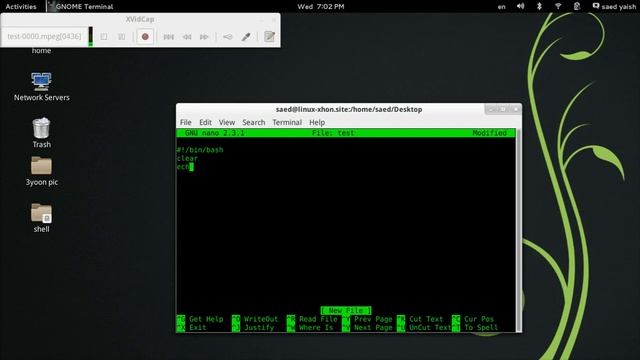
Task: Click Activities in the top bar
Action: pos(21,6)
